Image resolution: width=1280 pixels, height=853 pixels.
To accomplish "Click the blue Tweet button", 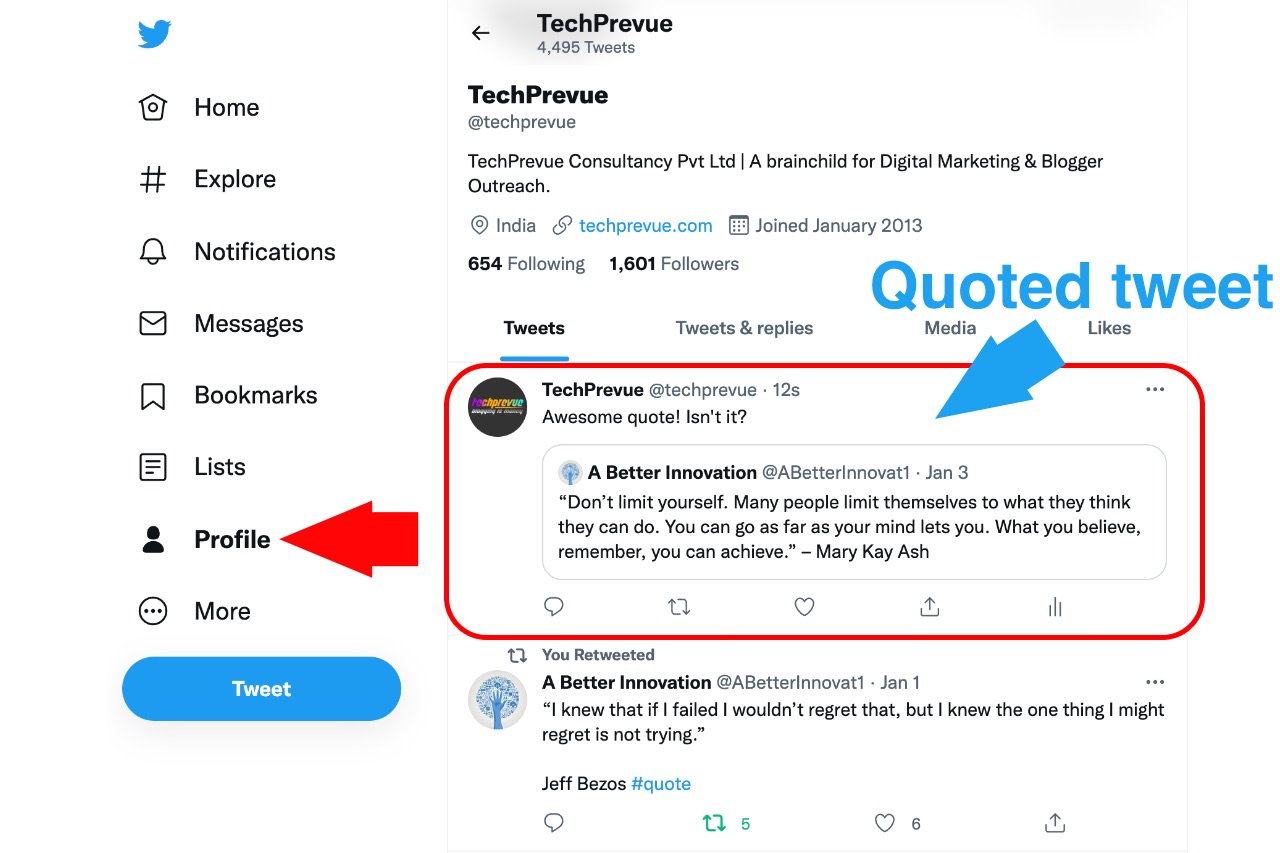I will (x=261, y=689).
